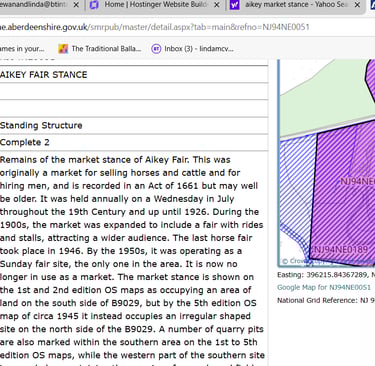Click the Easting coordinate text
Image resolution: width=375 pixels, height=366 pixels.
pyautogui.click(x=326, y=275)
